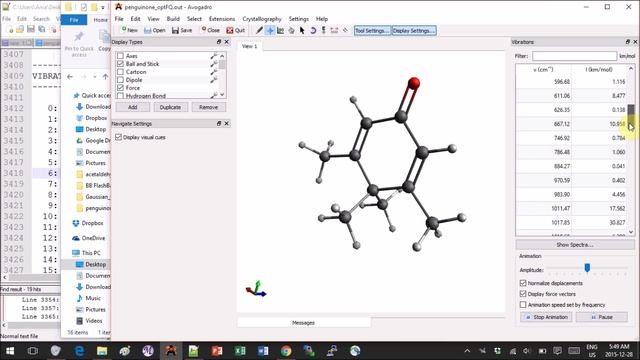This screenshot has width=640, height=360.
Task: Click the Windows Start button
Action: [x=10, y=351]
